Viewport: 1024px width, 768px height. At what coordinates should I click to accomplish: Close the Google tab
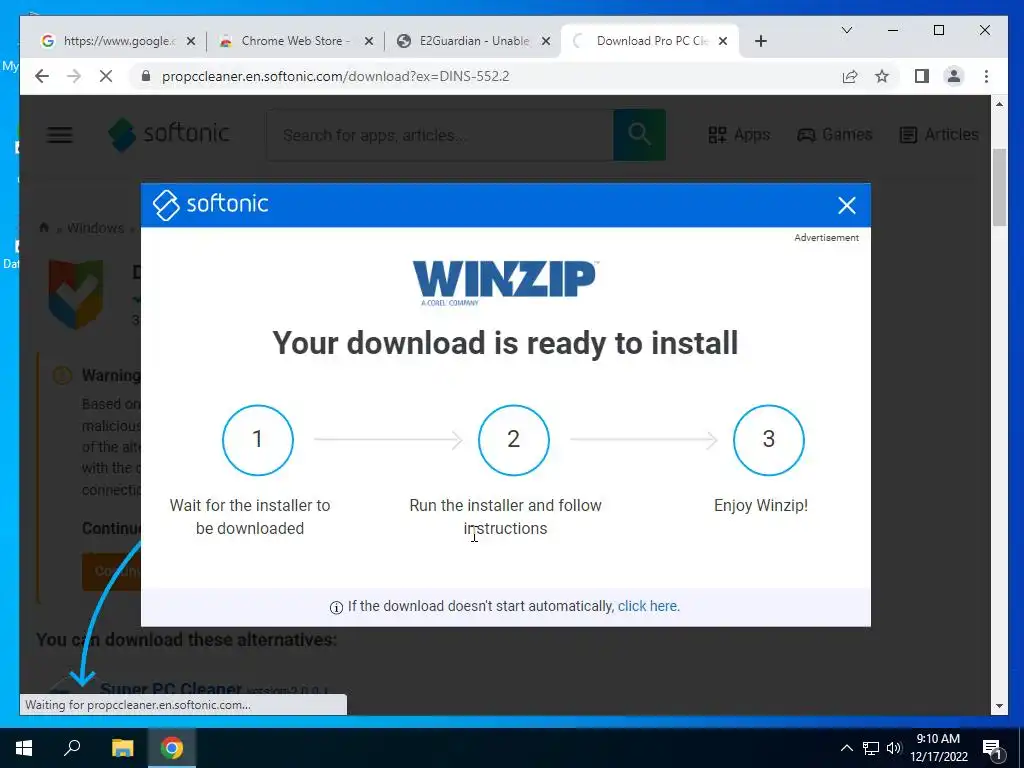tap(190, 41)
